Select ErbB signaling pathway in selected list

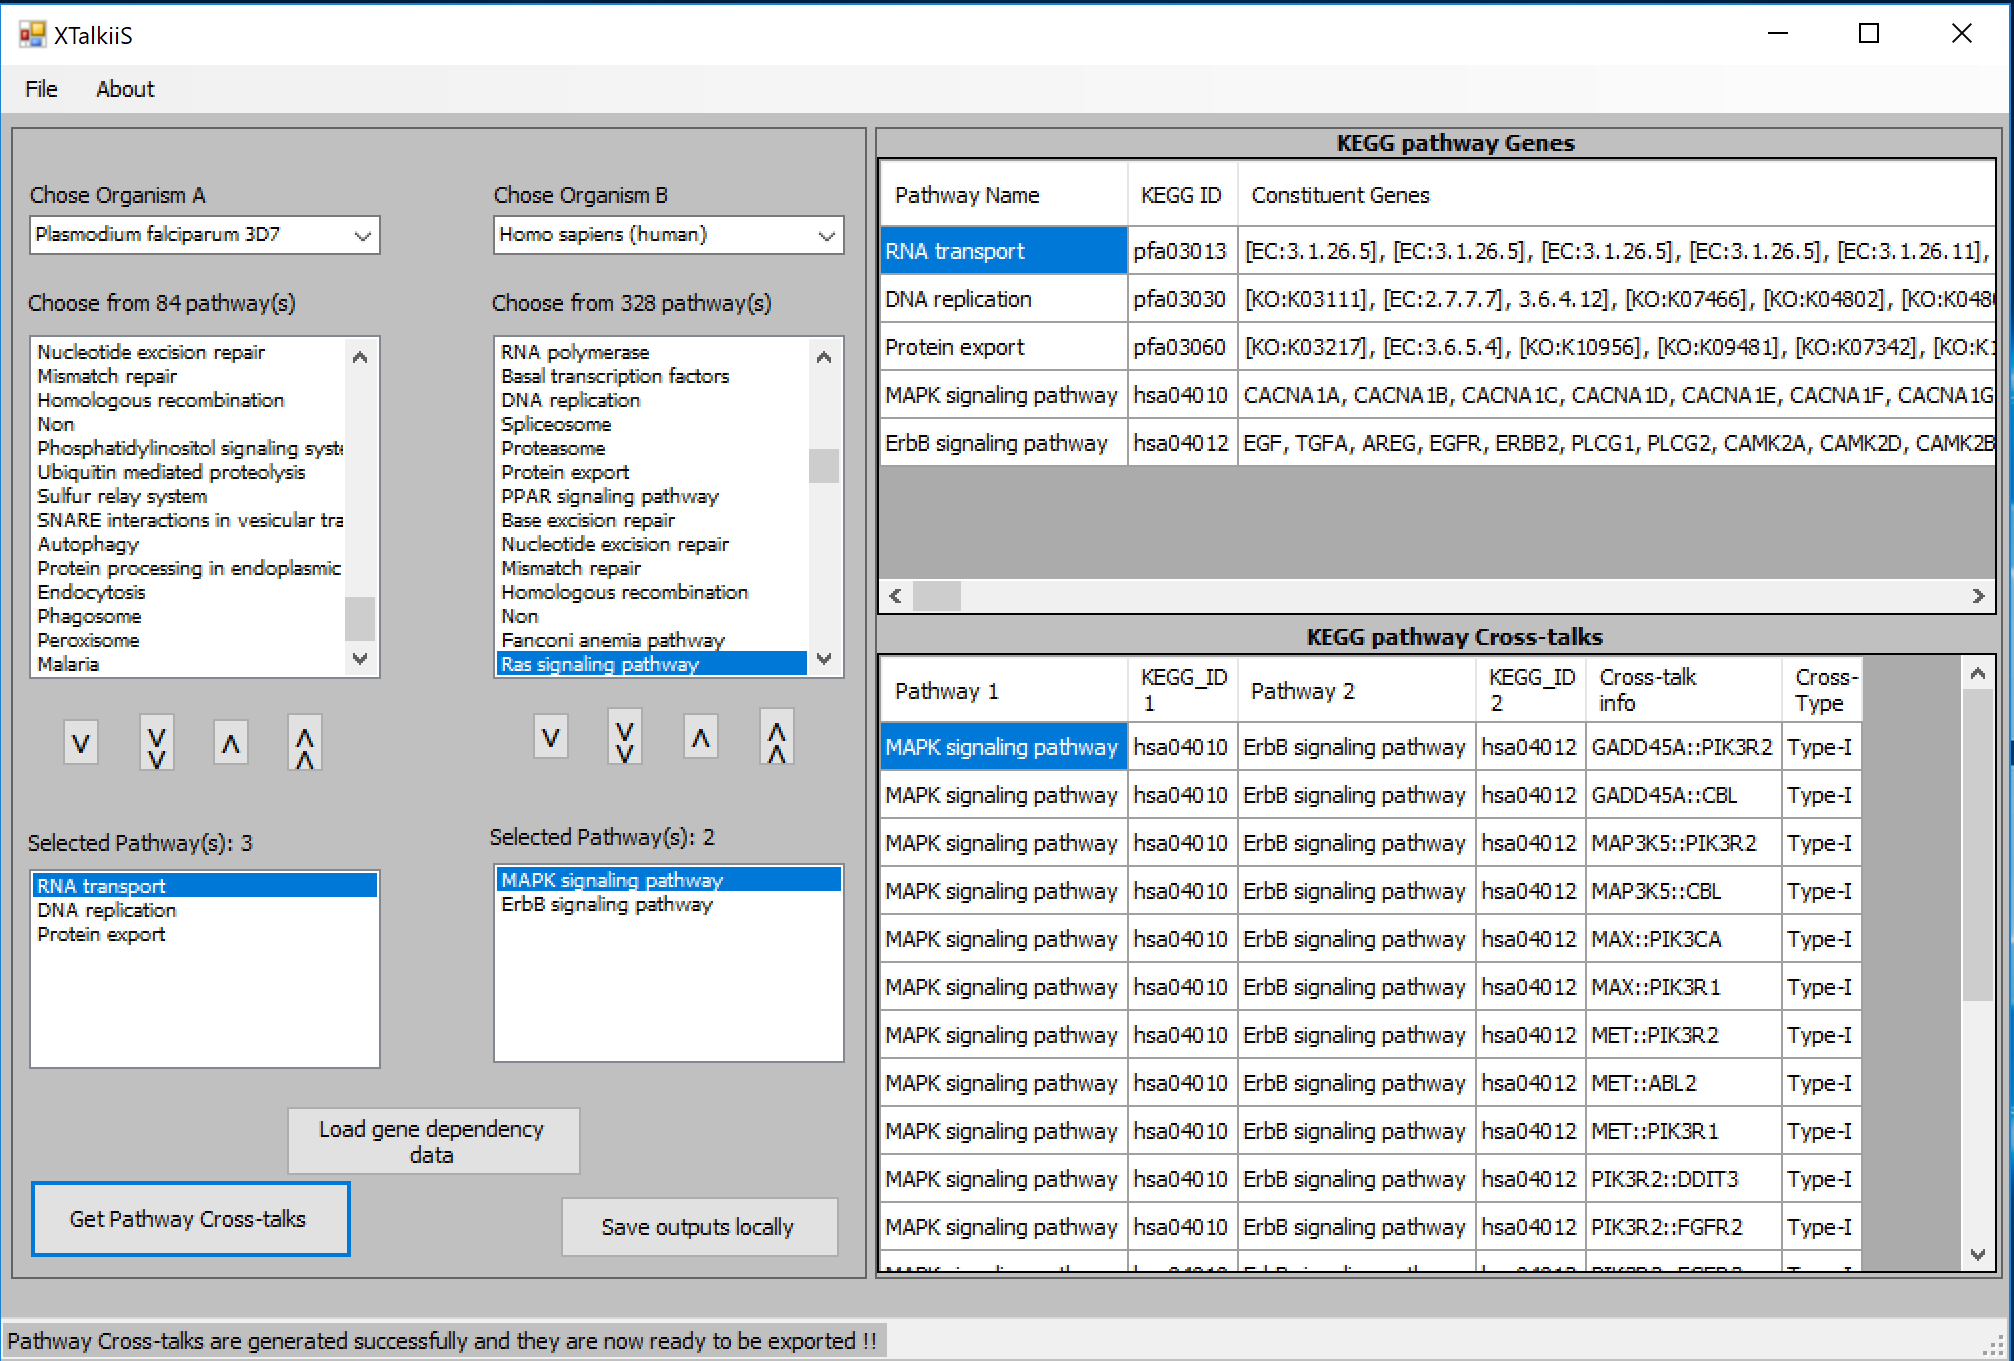pyautogui.click(x=606, y=905)
